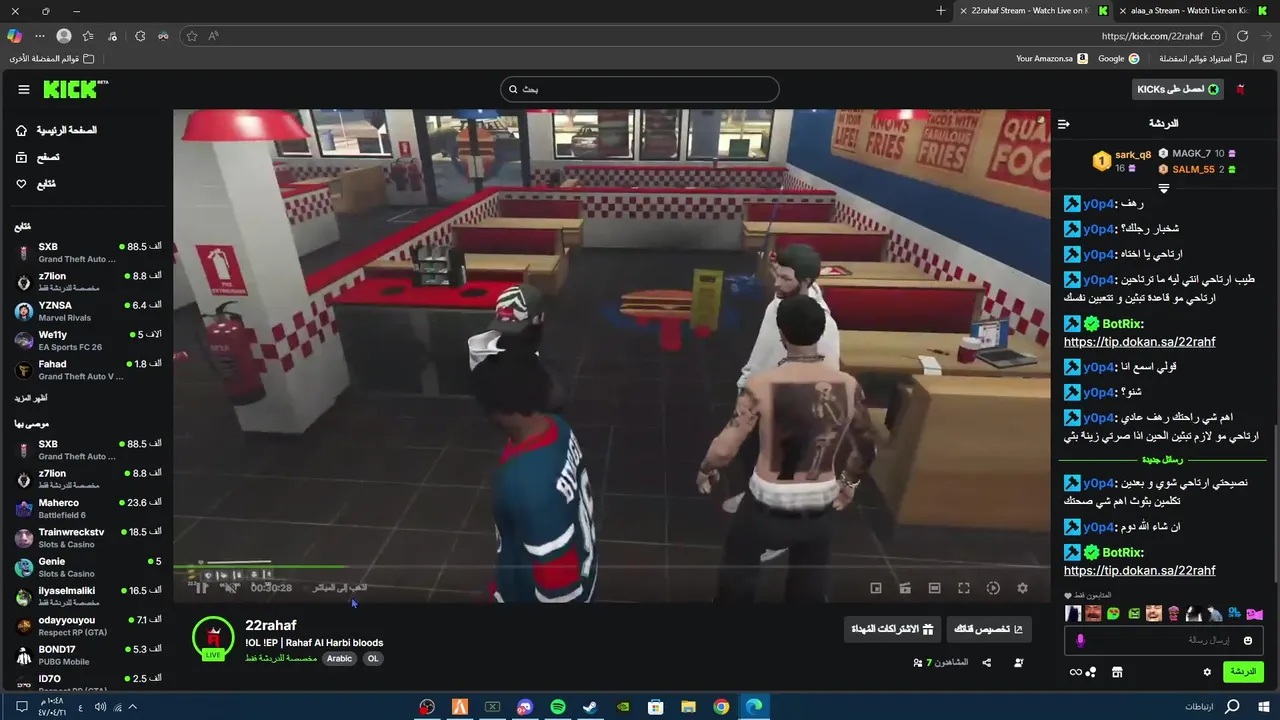Open a new browser tab
The image size is (1280, 720).
coord(940,11)
